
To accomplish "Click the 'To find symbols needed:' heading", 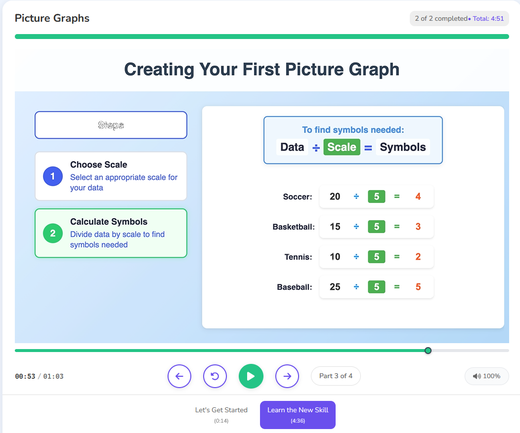I will click(353, 130).
